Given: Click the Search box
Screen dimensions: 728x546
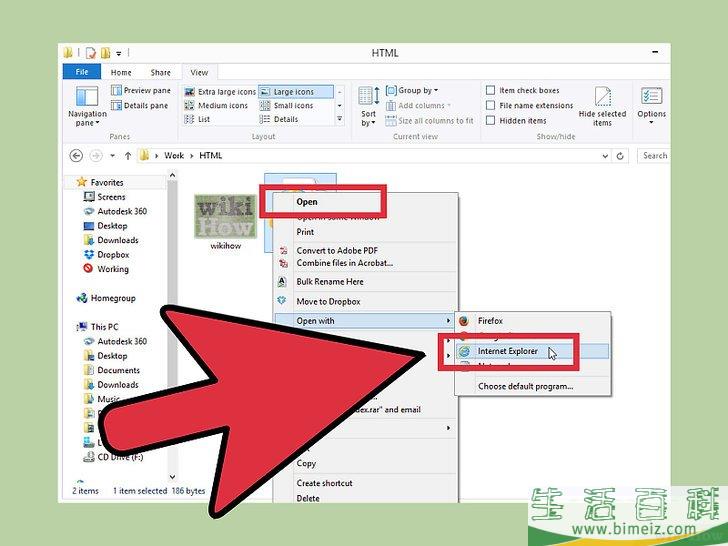Looking at the screenshot, I should click(x=654, y=156).
